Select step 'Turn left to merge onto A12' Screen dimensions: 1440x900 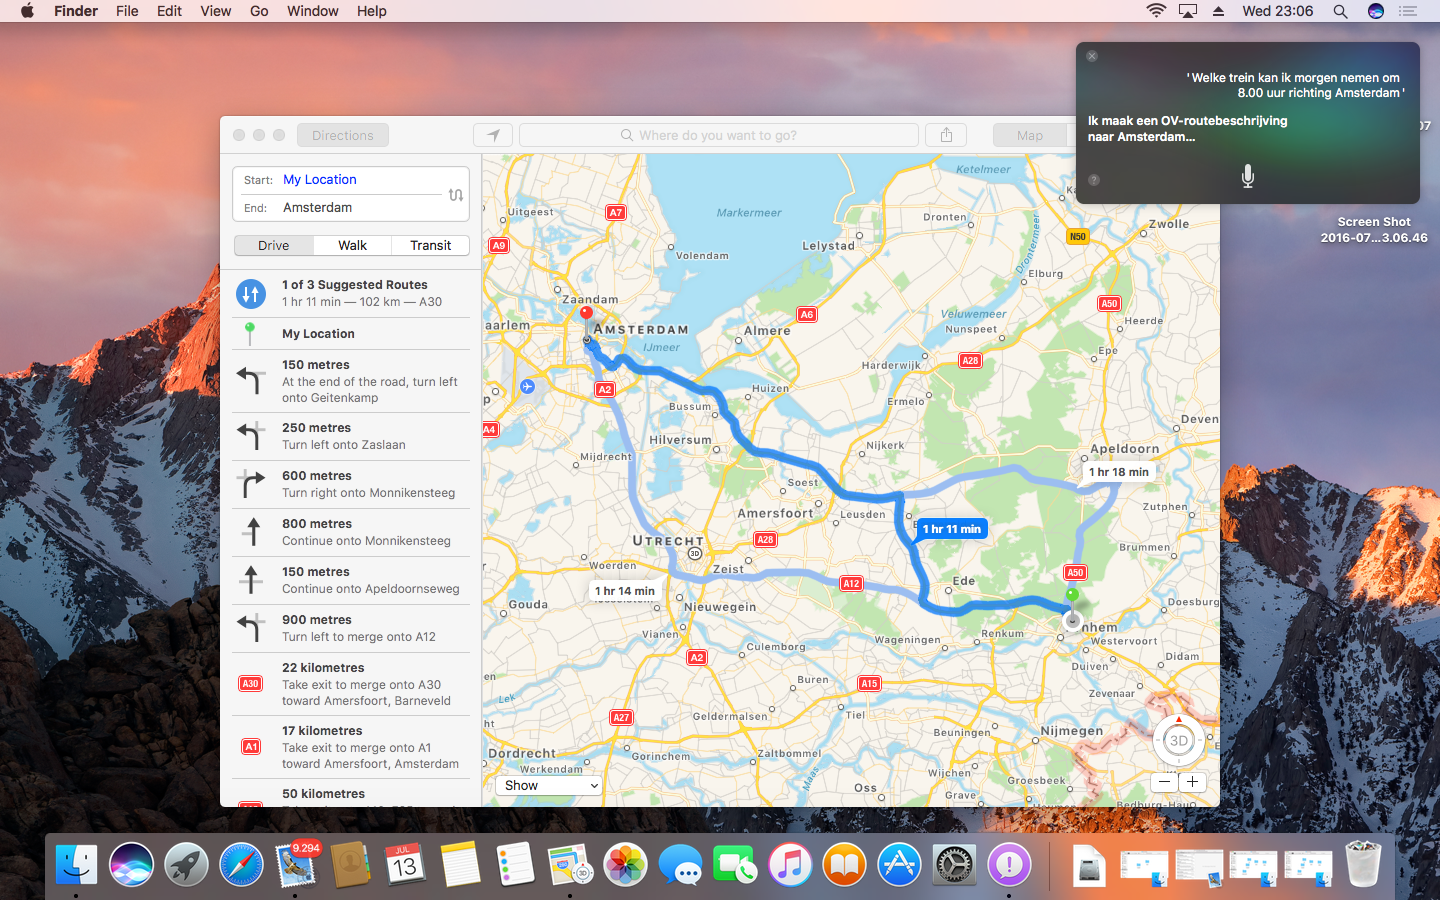pos(351,629)
